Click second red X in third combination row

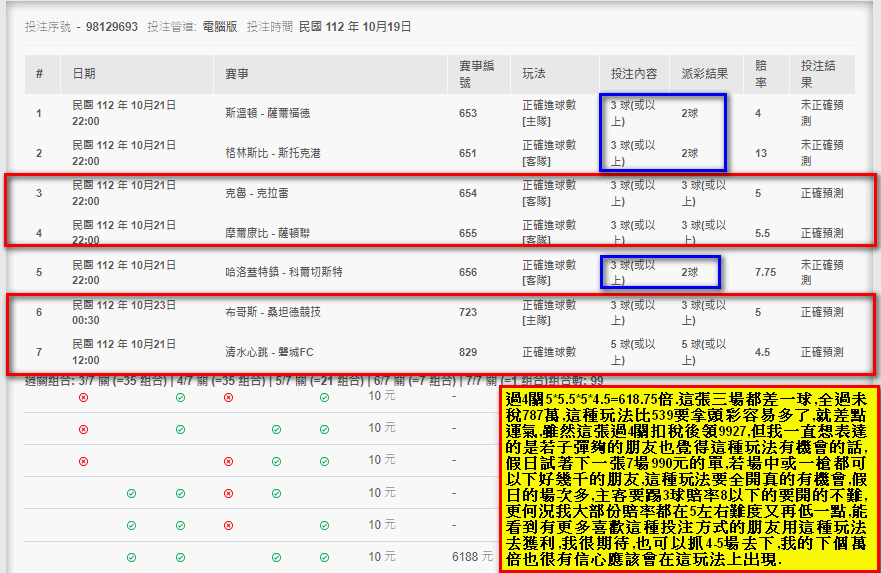pyautogui.click(x=228, y=461)
